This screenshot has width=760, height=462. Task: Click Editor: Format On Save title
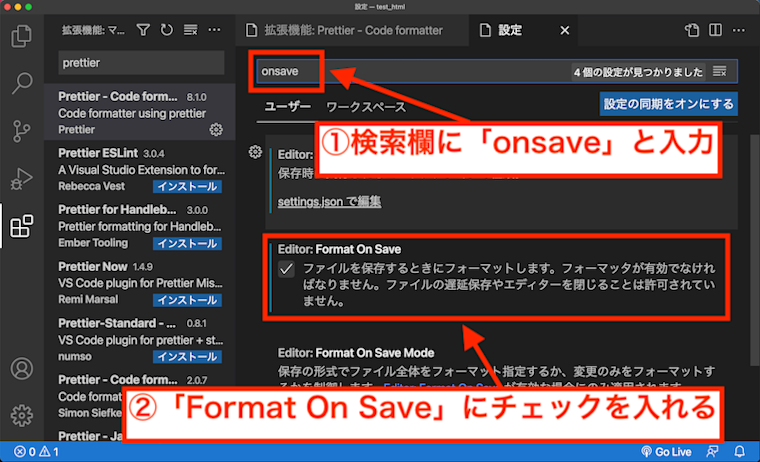[x=339, y=250]
